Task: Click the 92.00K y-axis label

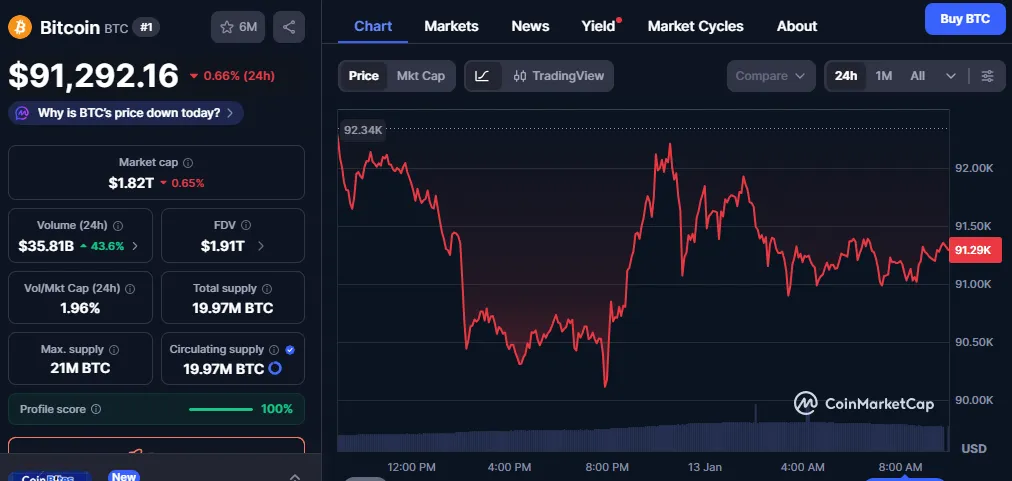Action: (973, 168)
